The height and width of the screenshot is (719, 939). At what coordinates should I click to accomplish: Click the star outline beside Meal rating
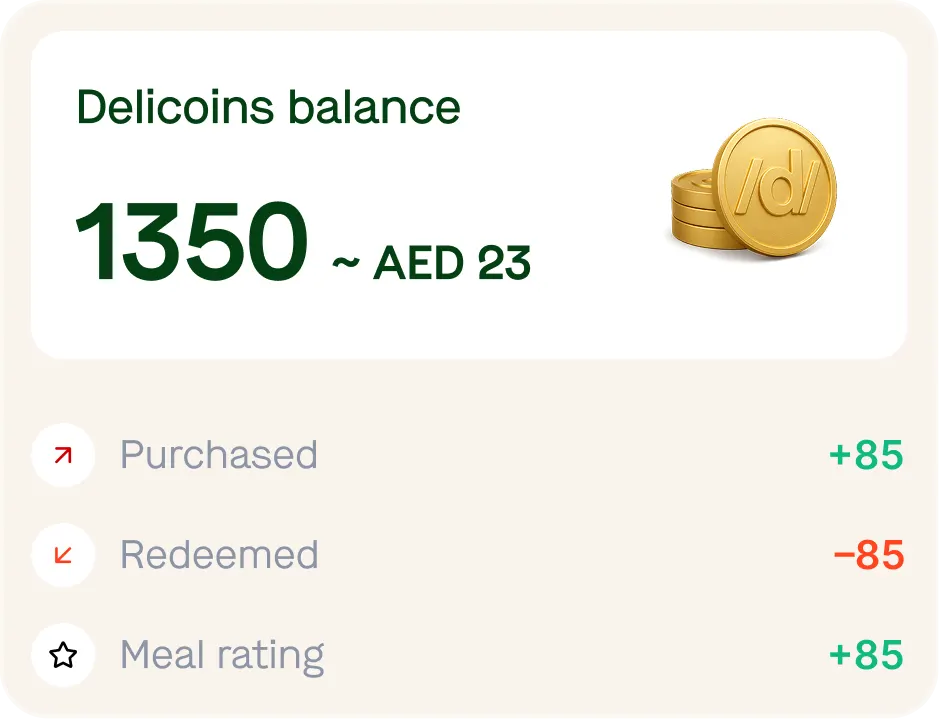[62, 655]
